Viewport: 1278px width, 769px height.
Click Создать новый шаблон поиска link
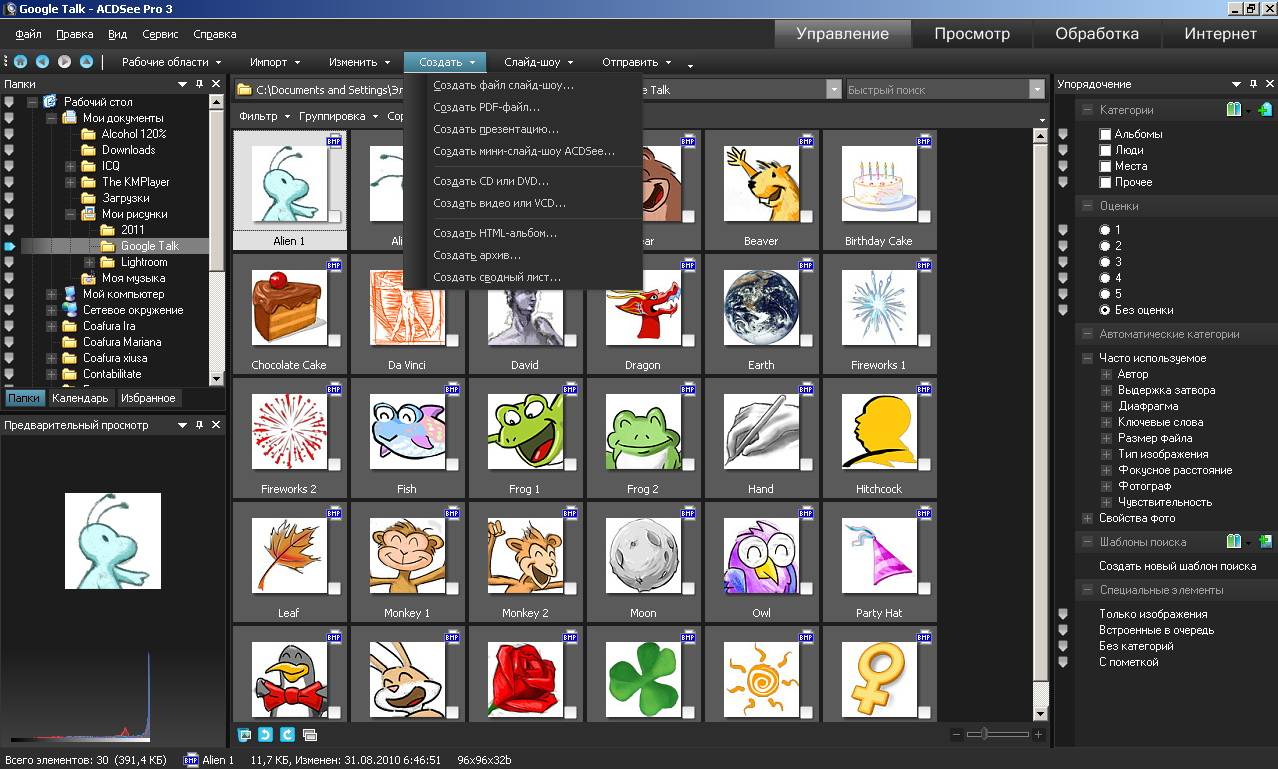(x=1178, y=566)
